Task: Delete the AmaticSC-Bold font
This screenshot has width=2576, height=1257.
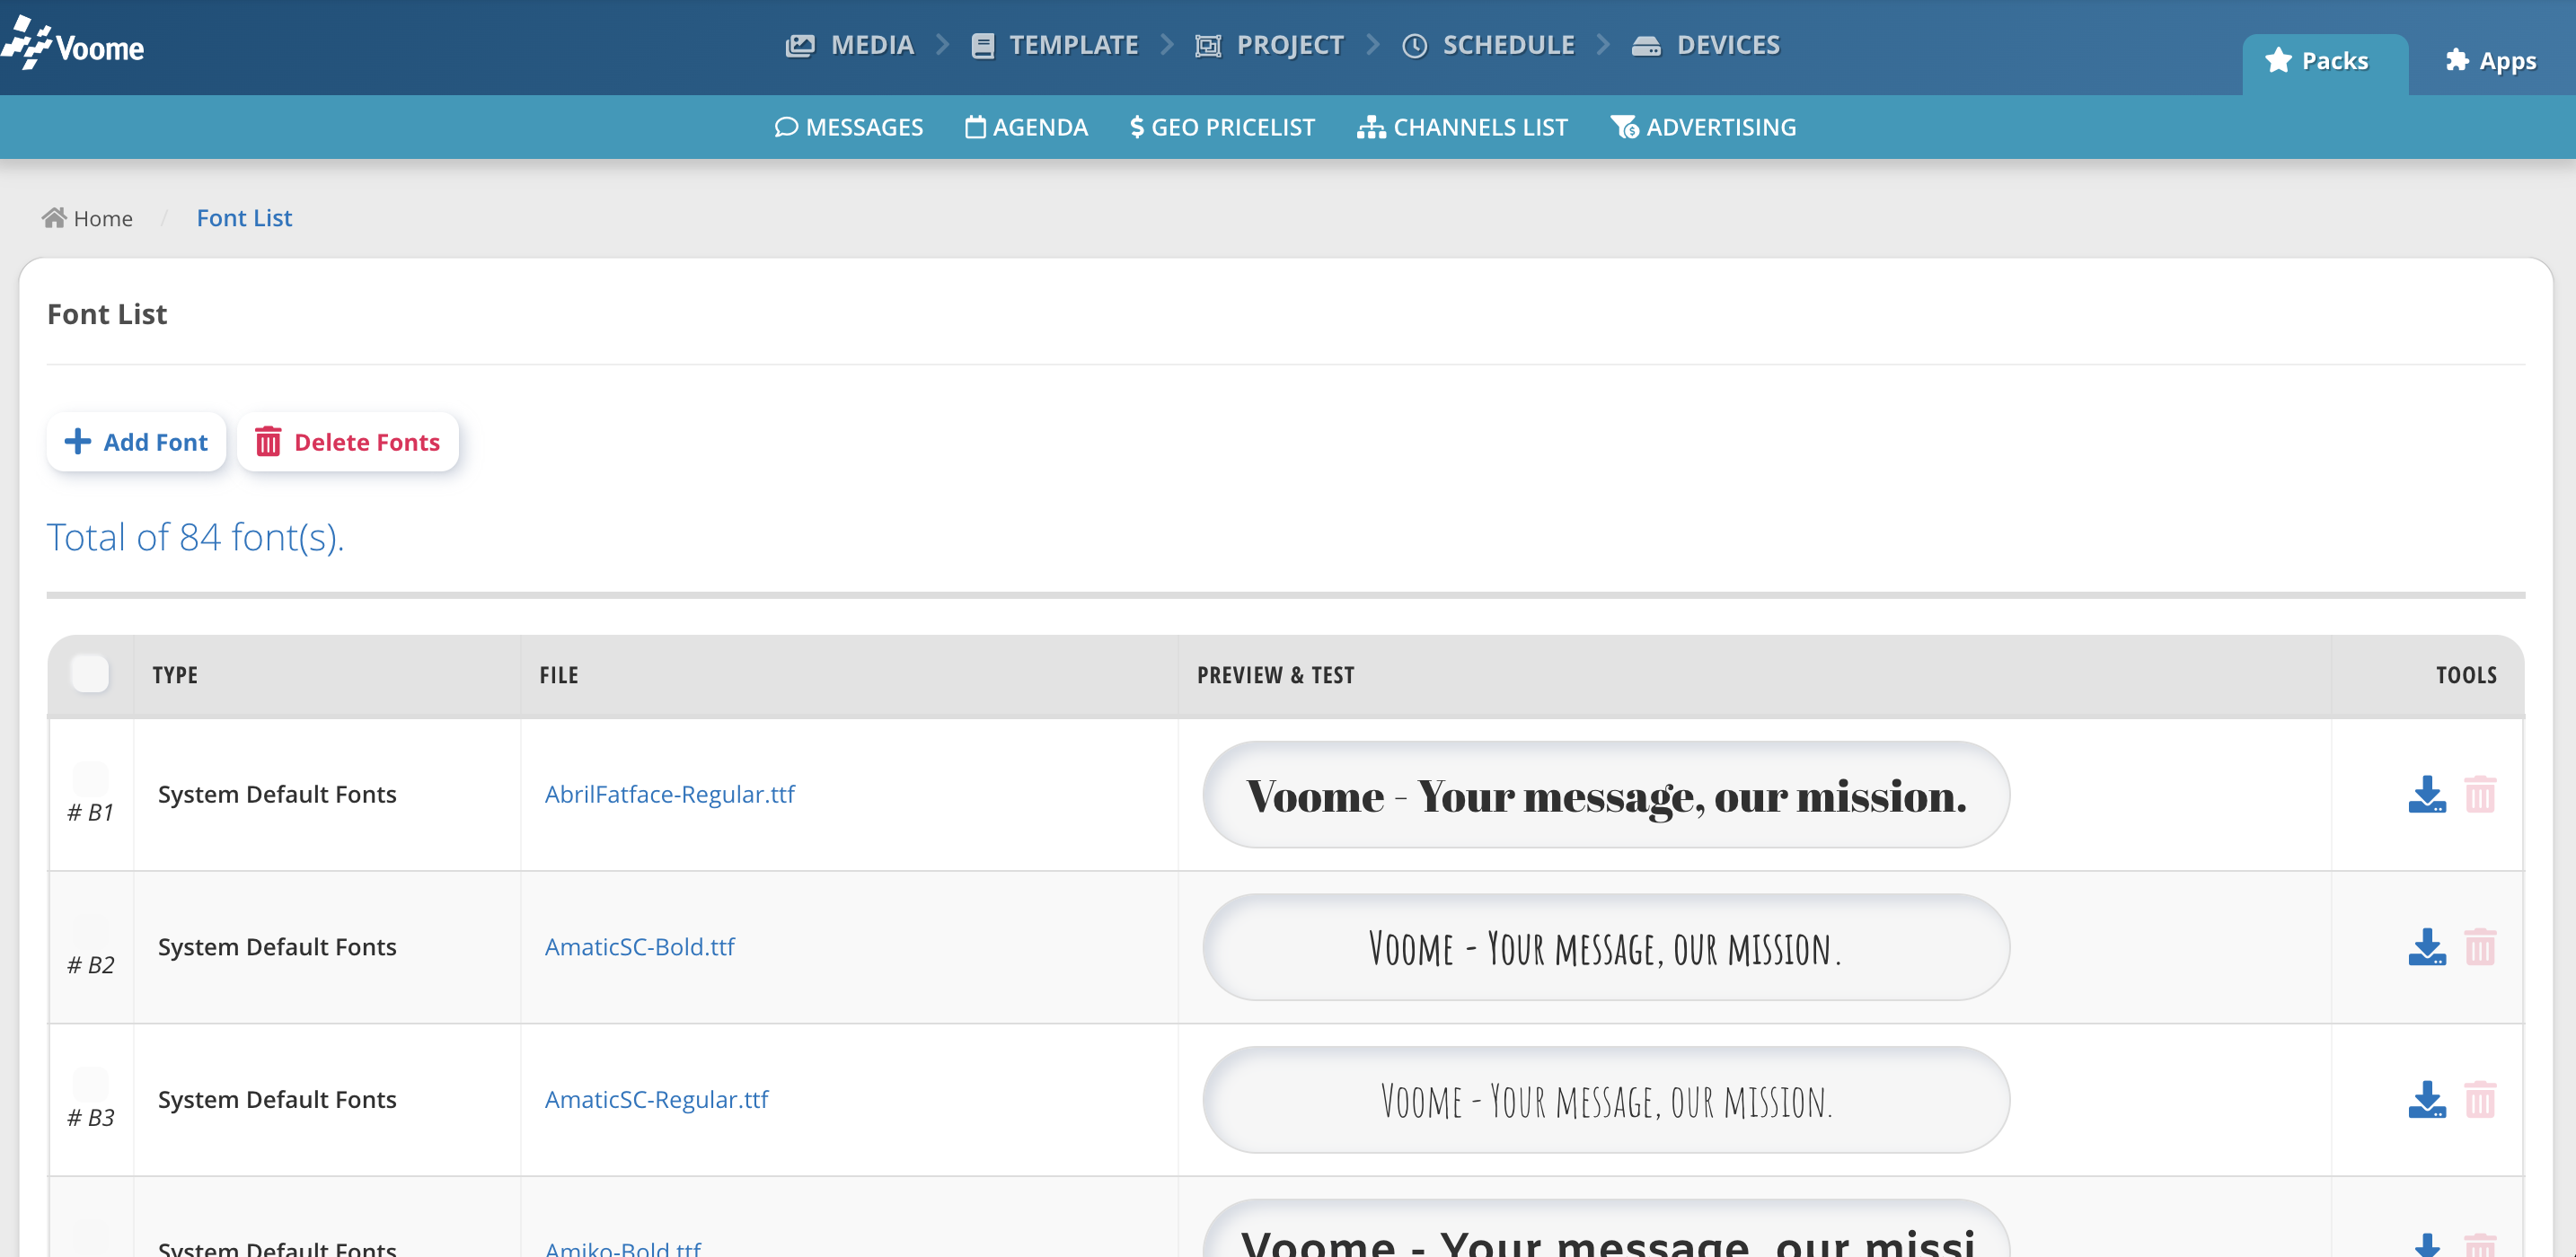Action: coord(2480,947)
